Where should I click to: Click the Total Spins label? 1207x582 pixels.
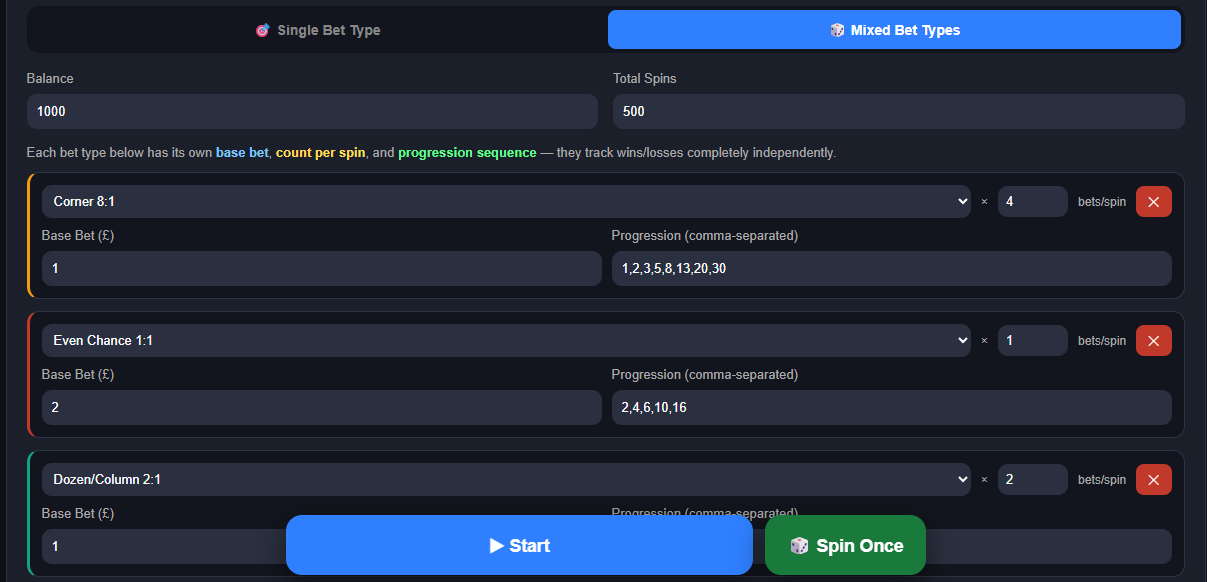[645, 78]
